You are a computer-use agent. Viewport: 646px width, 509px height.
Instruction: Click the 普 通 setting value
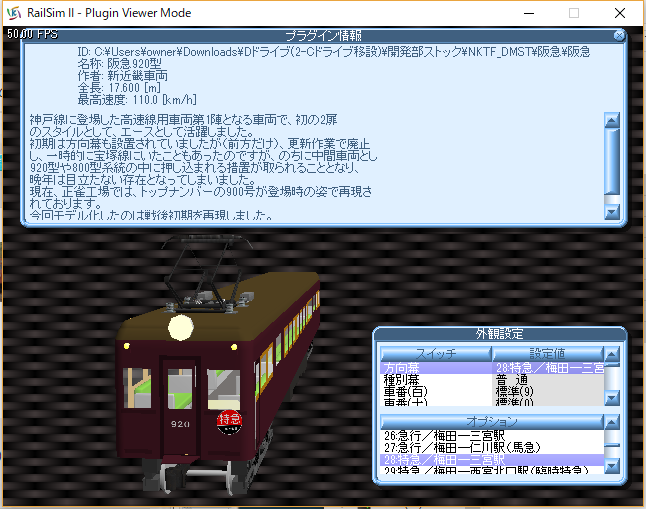(548, 380)
